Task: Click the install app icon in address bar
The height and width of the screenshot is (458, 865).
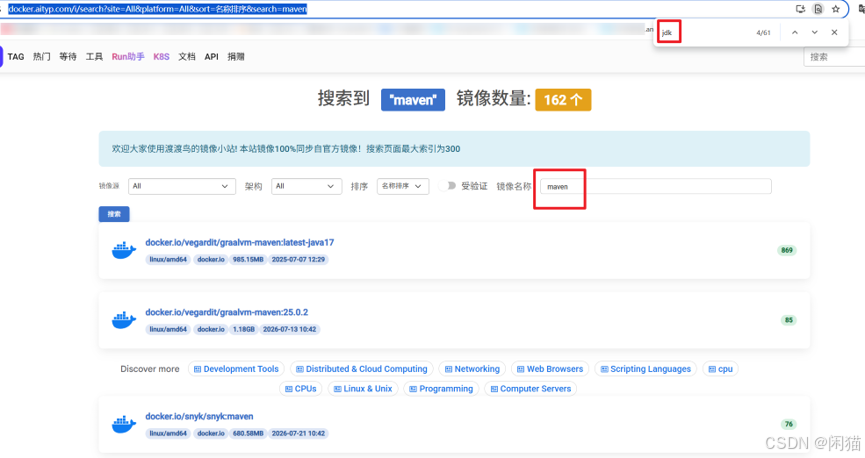Action: 800,9
